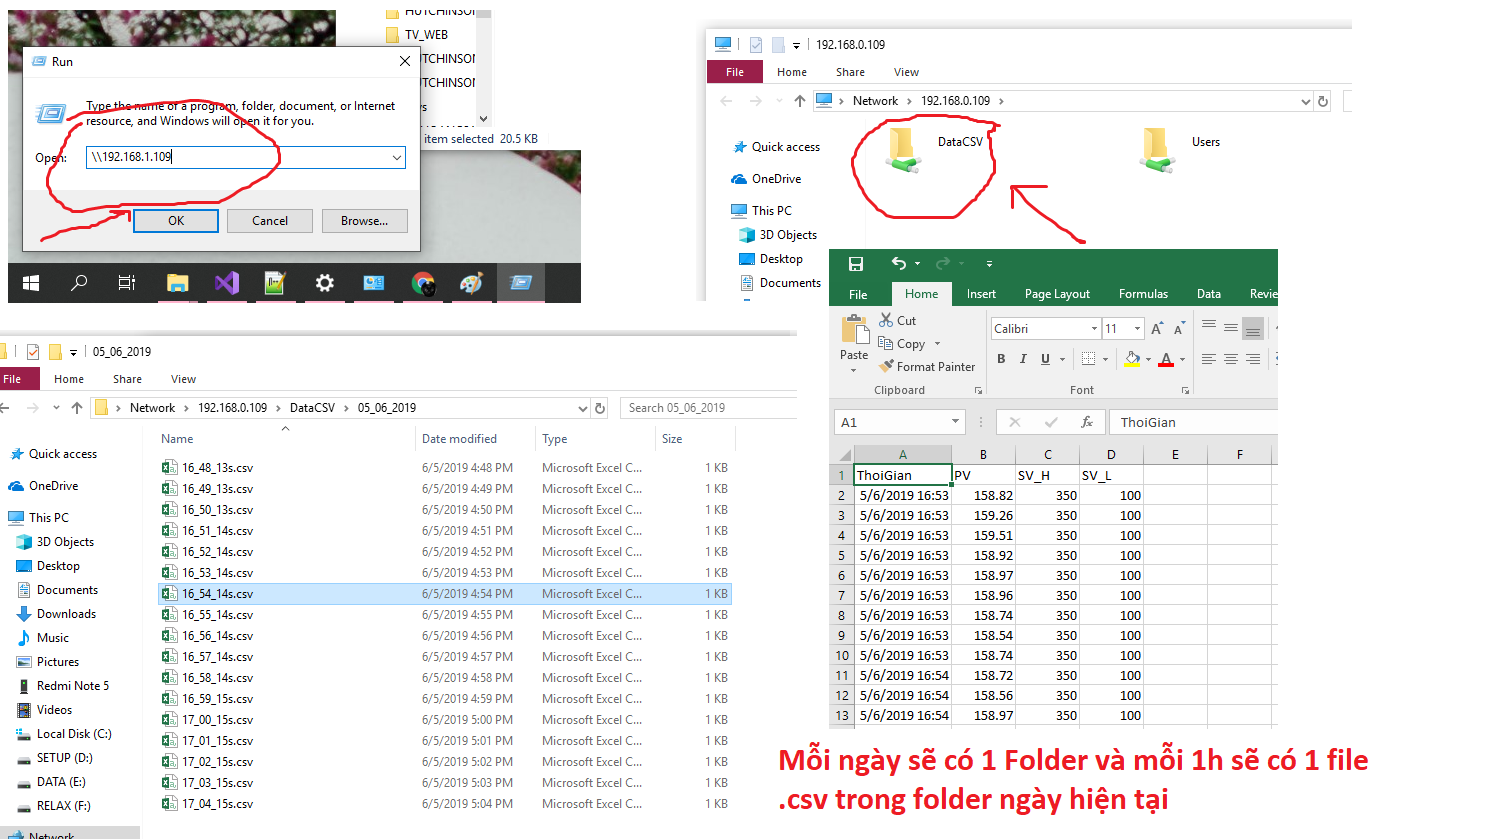Open the Calibri font name dropdown
The image size is (1505, 839).
tap(1094, 329)
